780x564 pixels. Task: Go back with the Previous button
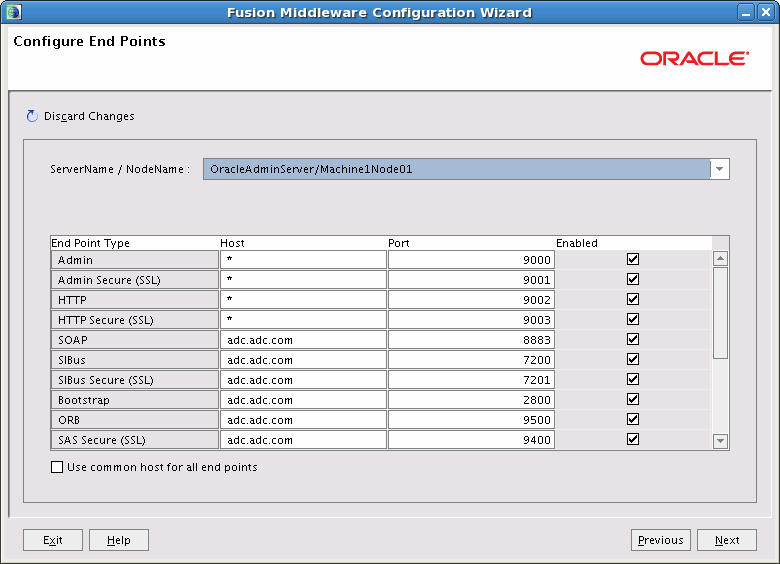(x=661, y=540)
